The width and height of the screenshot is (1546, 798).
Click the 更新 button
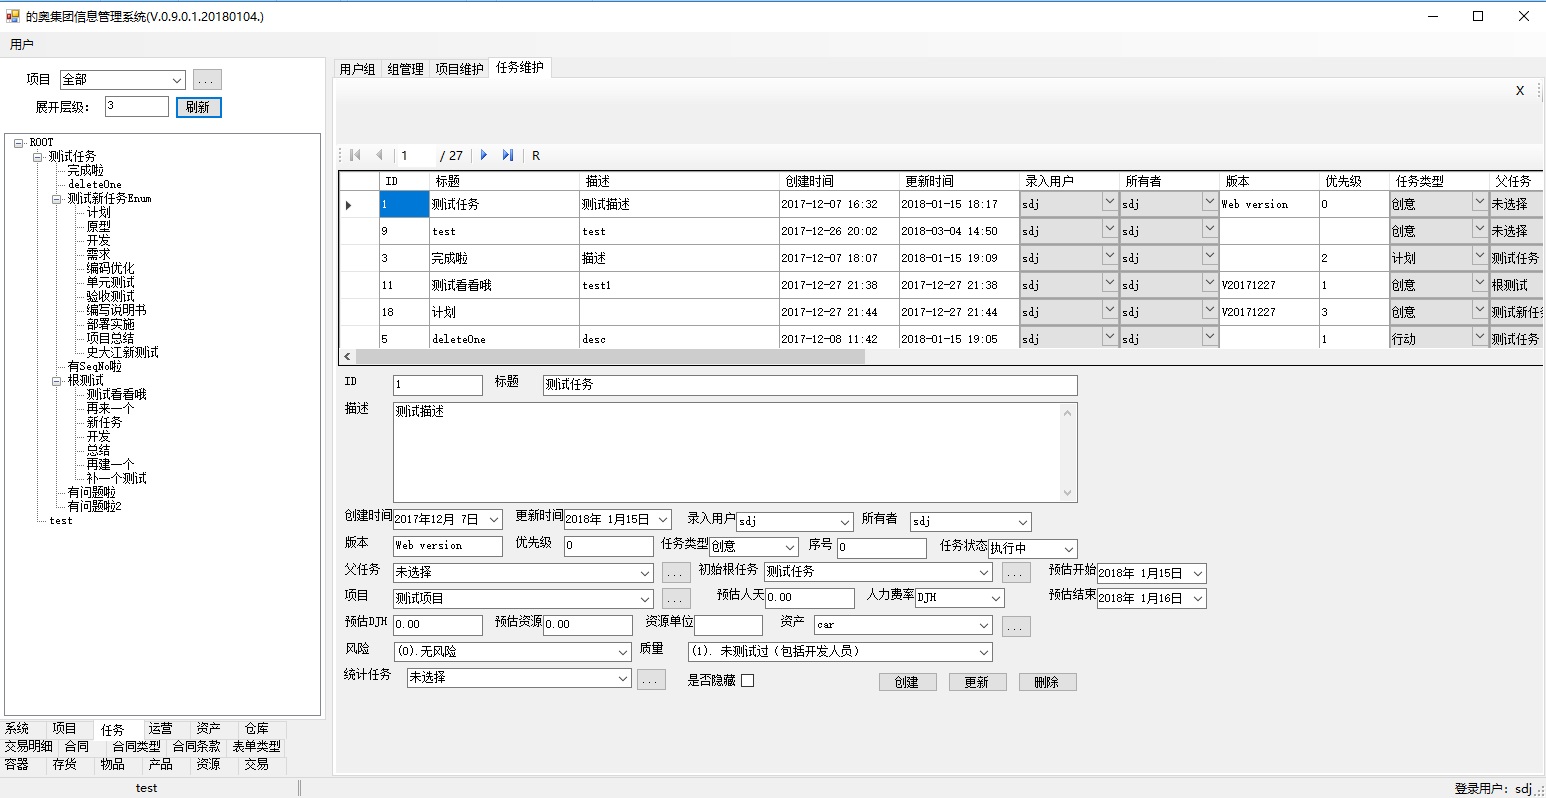976,682
